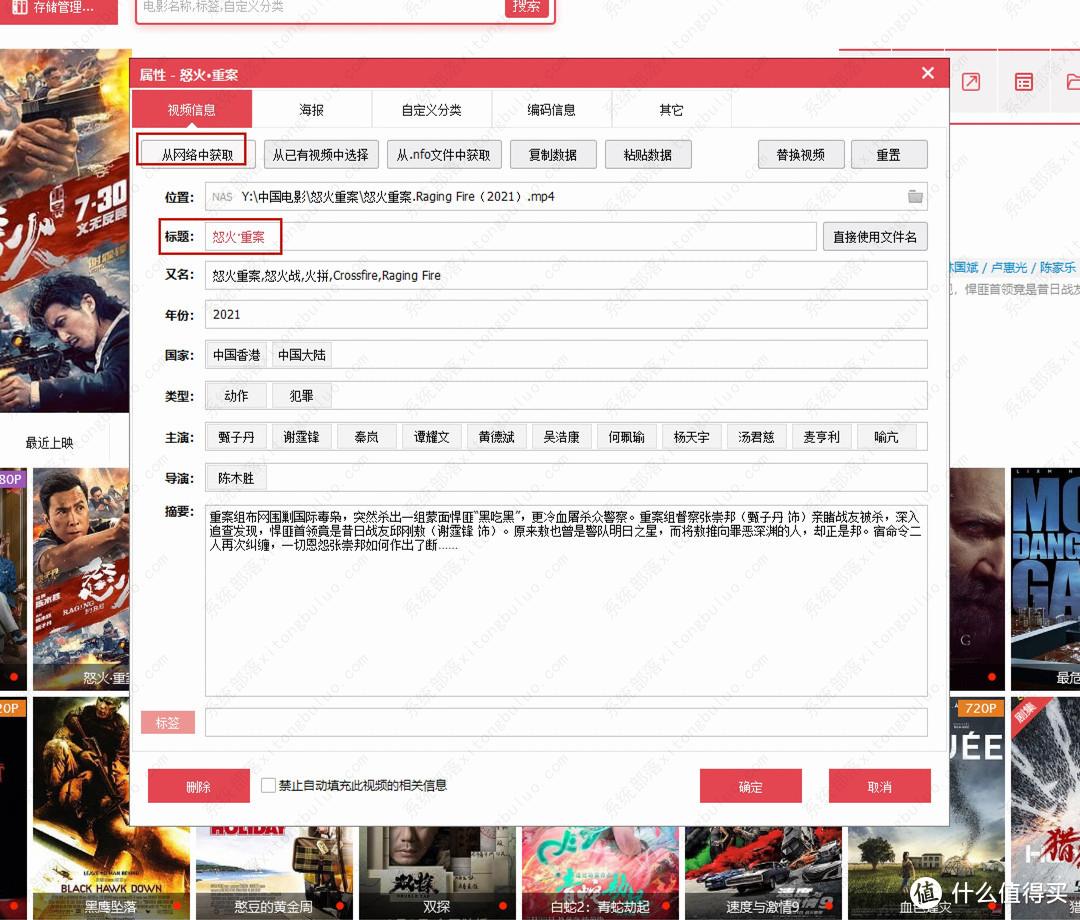Click the 标题 title input field
The image size is (1080, 920).
click(x=510, y=237)
